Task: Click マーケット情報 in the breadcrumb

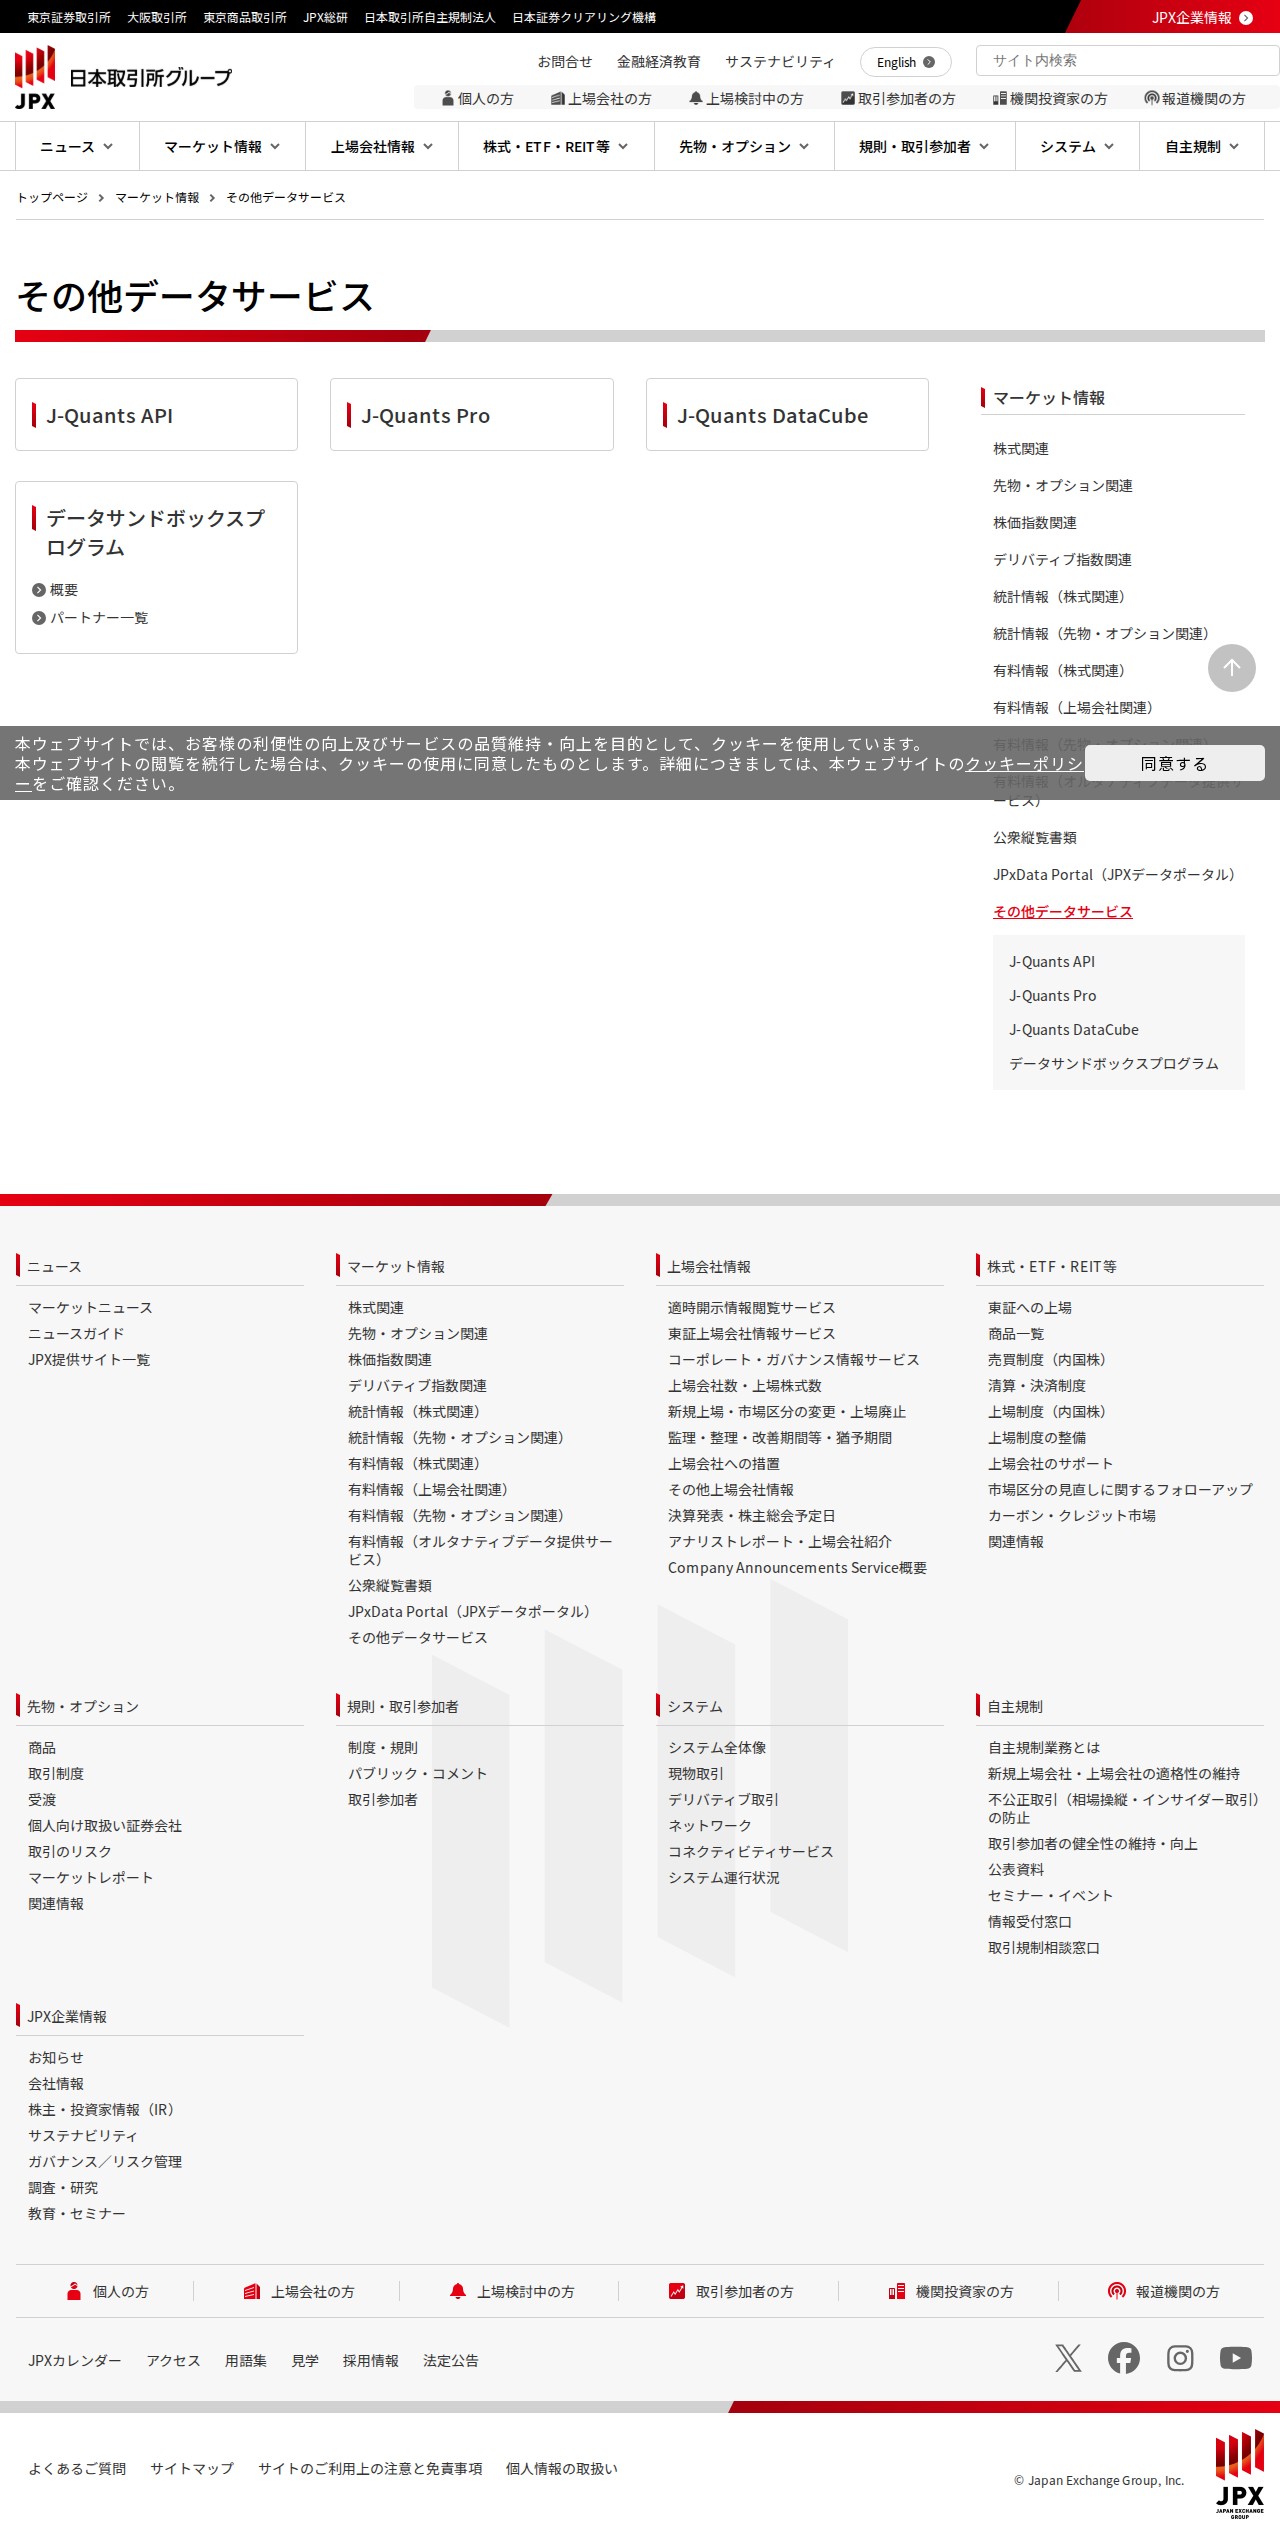Action: coord(157,198)
